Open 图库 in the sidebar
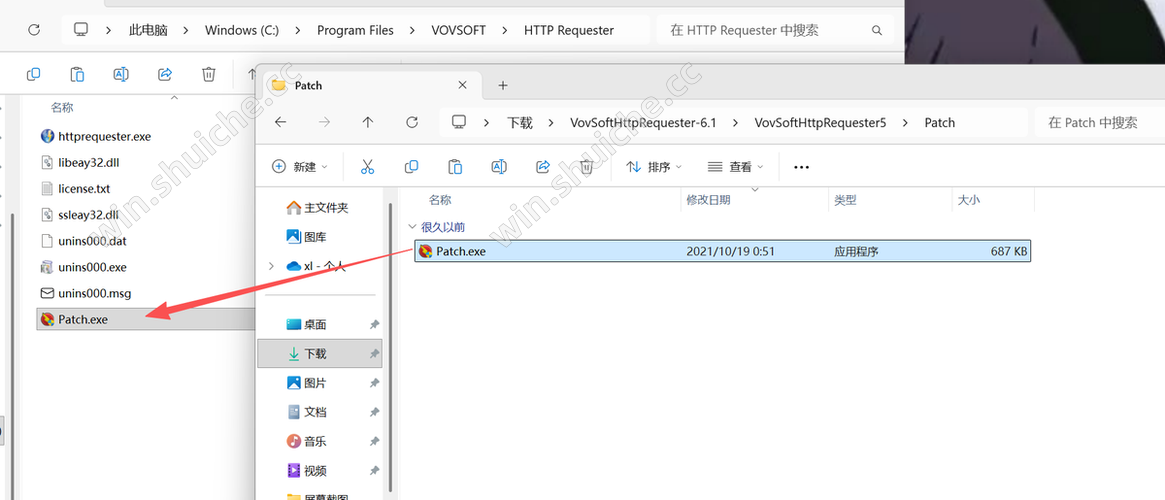The image size is (1165, 500). click(307, 237)
